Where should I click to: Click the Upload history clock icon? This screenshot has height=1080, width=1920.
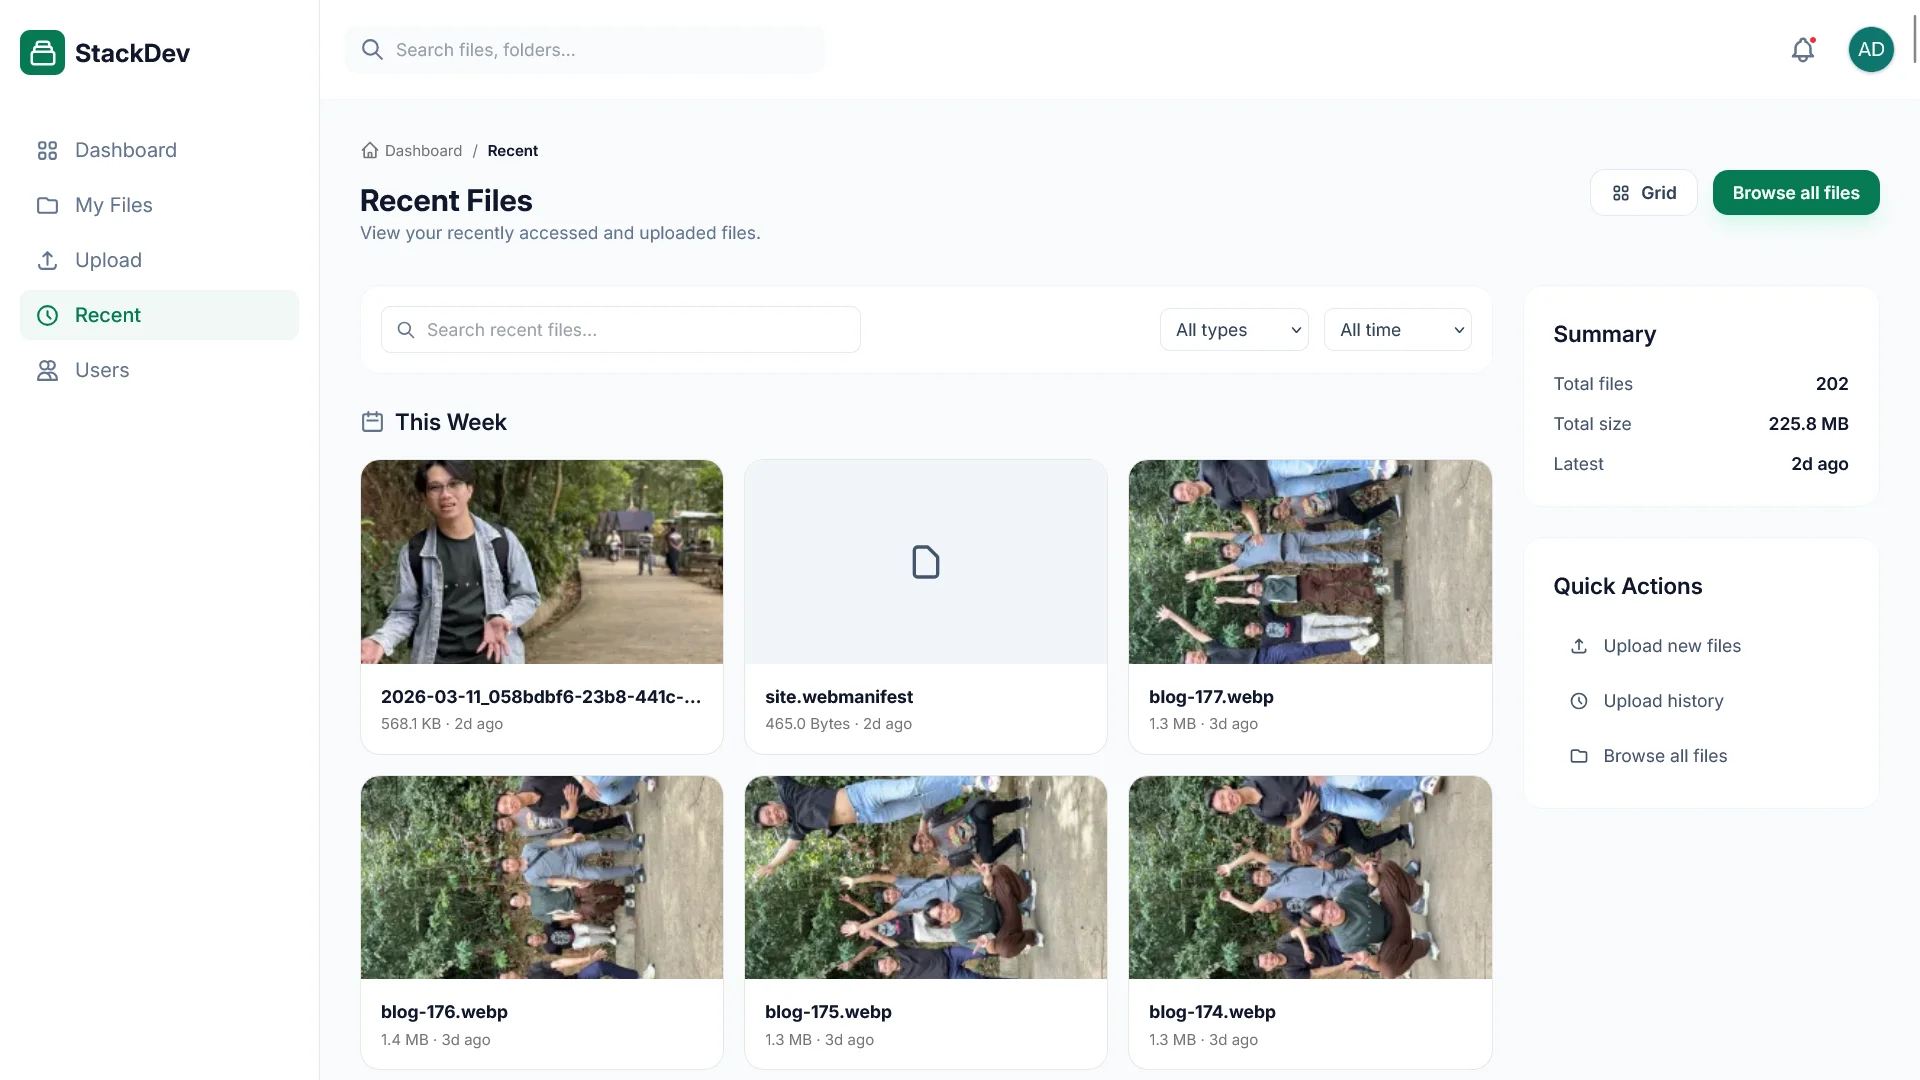(1579, 701)
